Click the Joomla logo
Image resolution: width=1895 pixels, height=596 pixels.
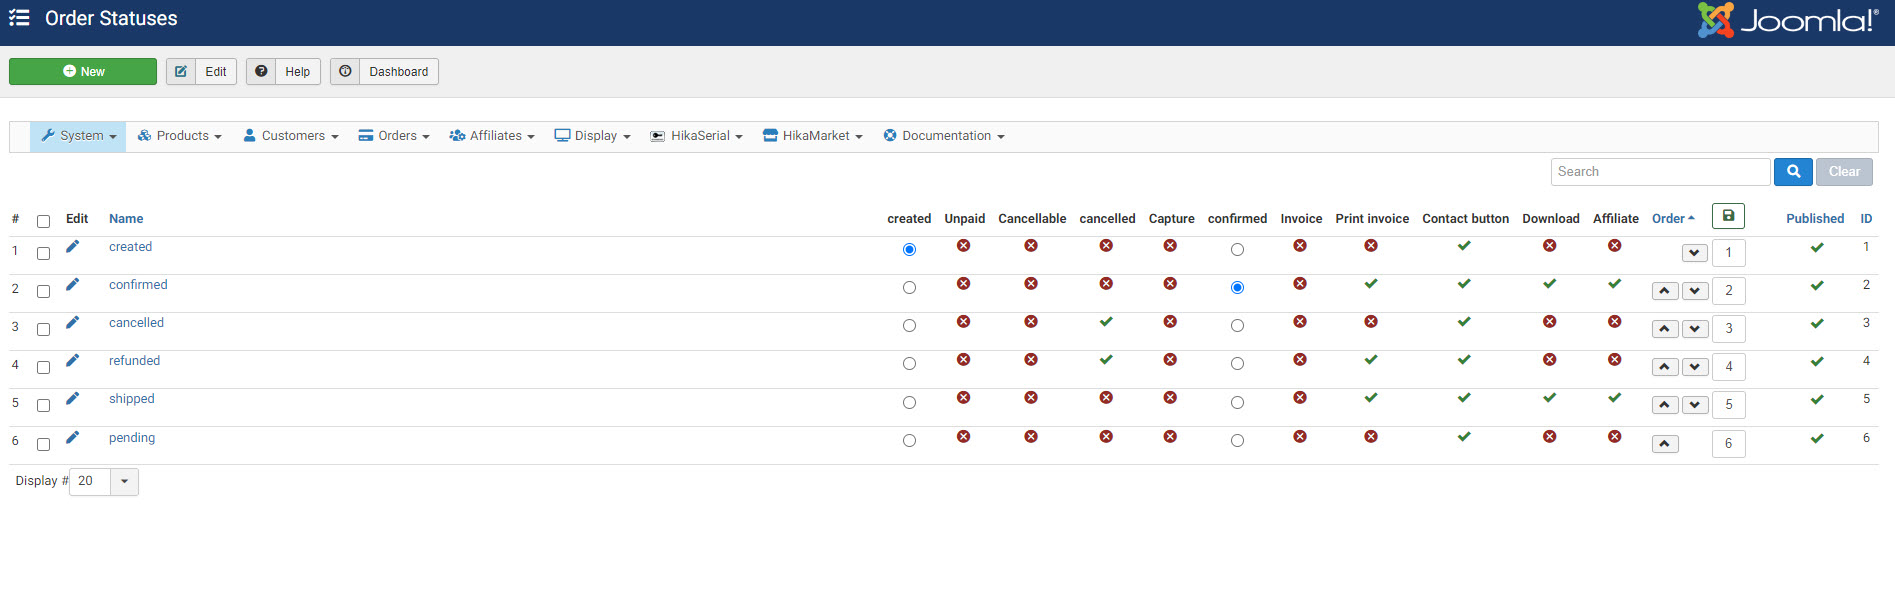coord(1788,21)
